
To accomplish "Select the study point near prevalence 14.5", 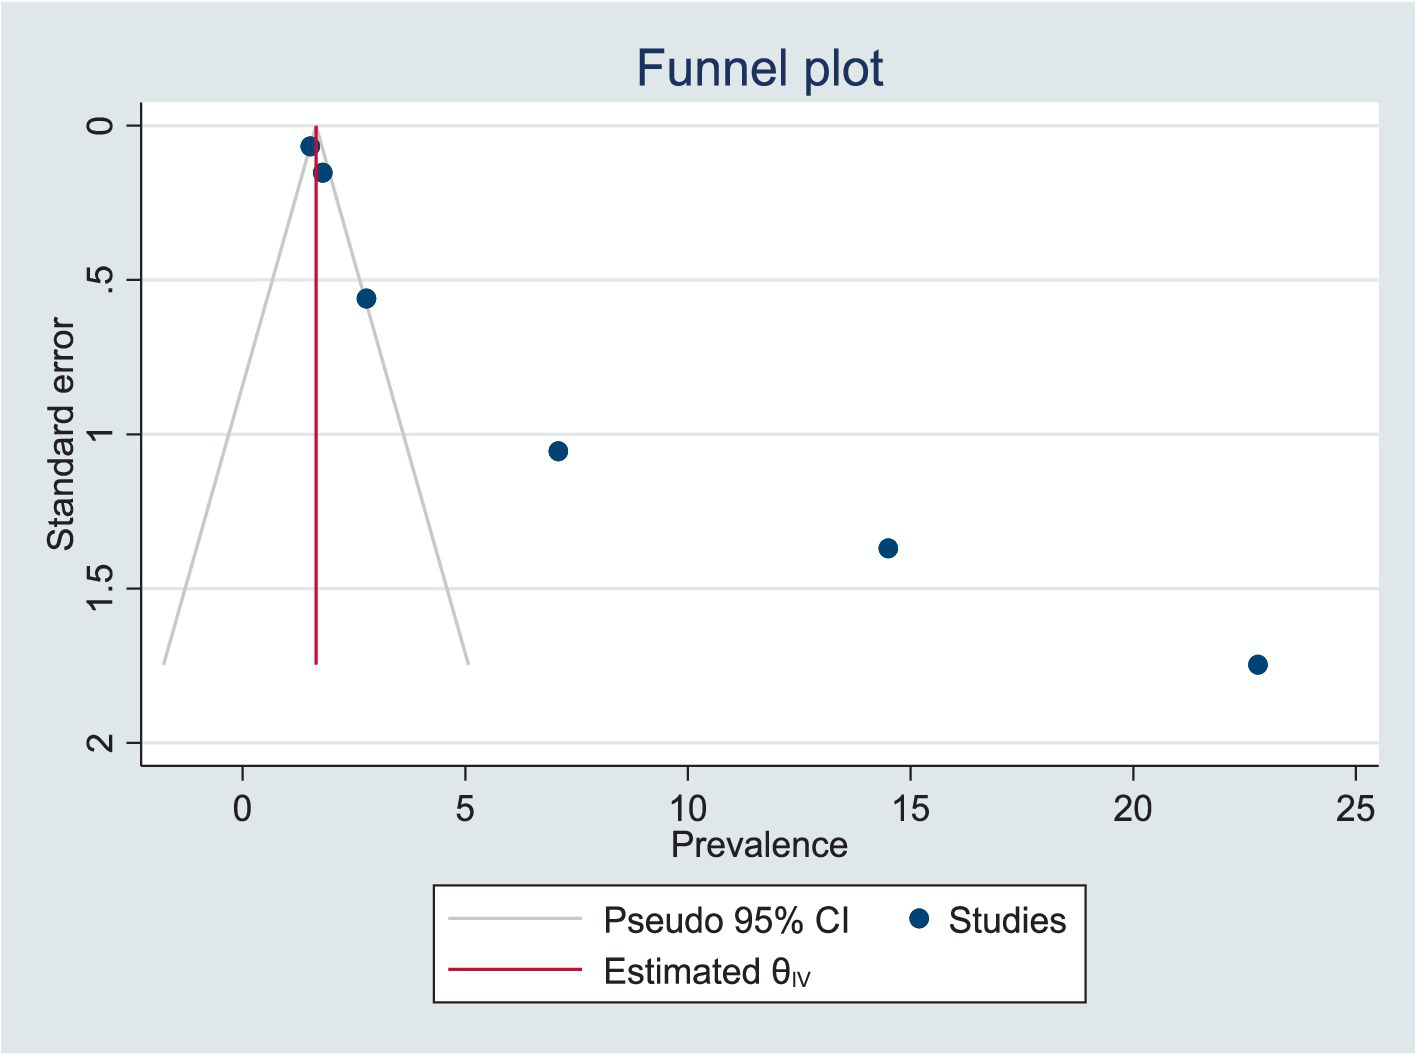I will (888, 548).
